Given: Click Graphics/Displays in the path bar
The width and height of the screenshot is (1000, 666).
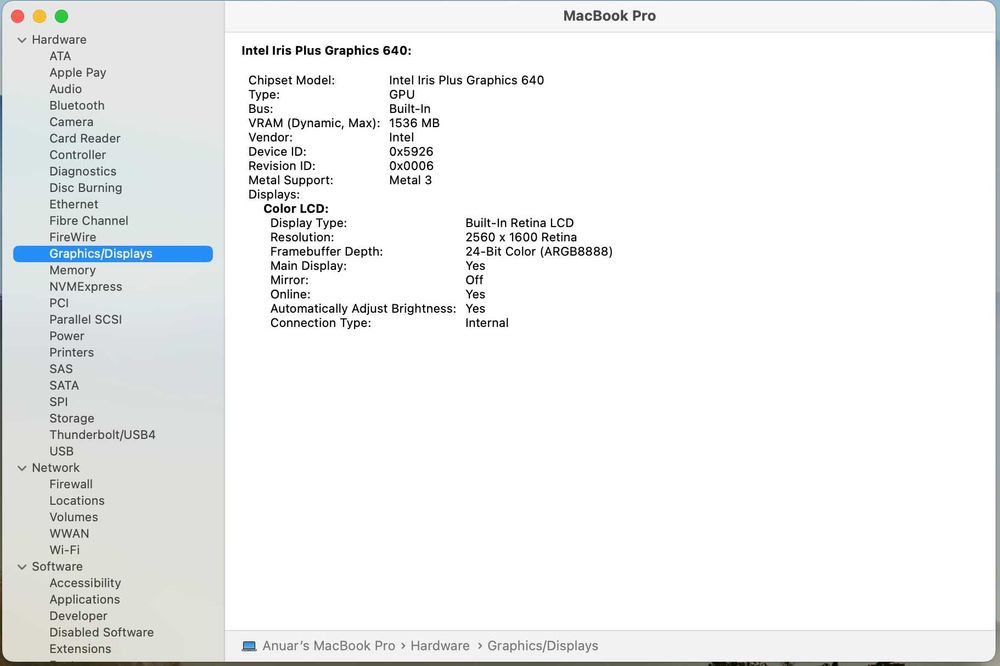Looking at the screenshot, I should point(543,646).
